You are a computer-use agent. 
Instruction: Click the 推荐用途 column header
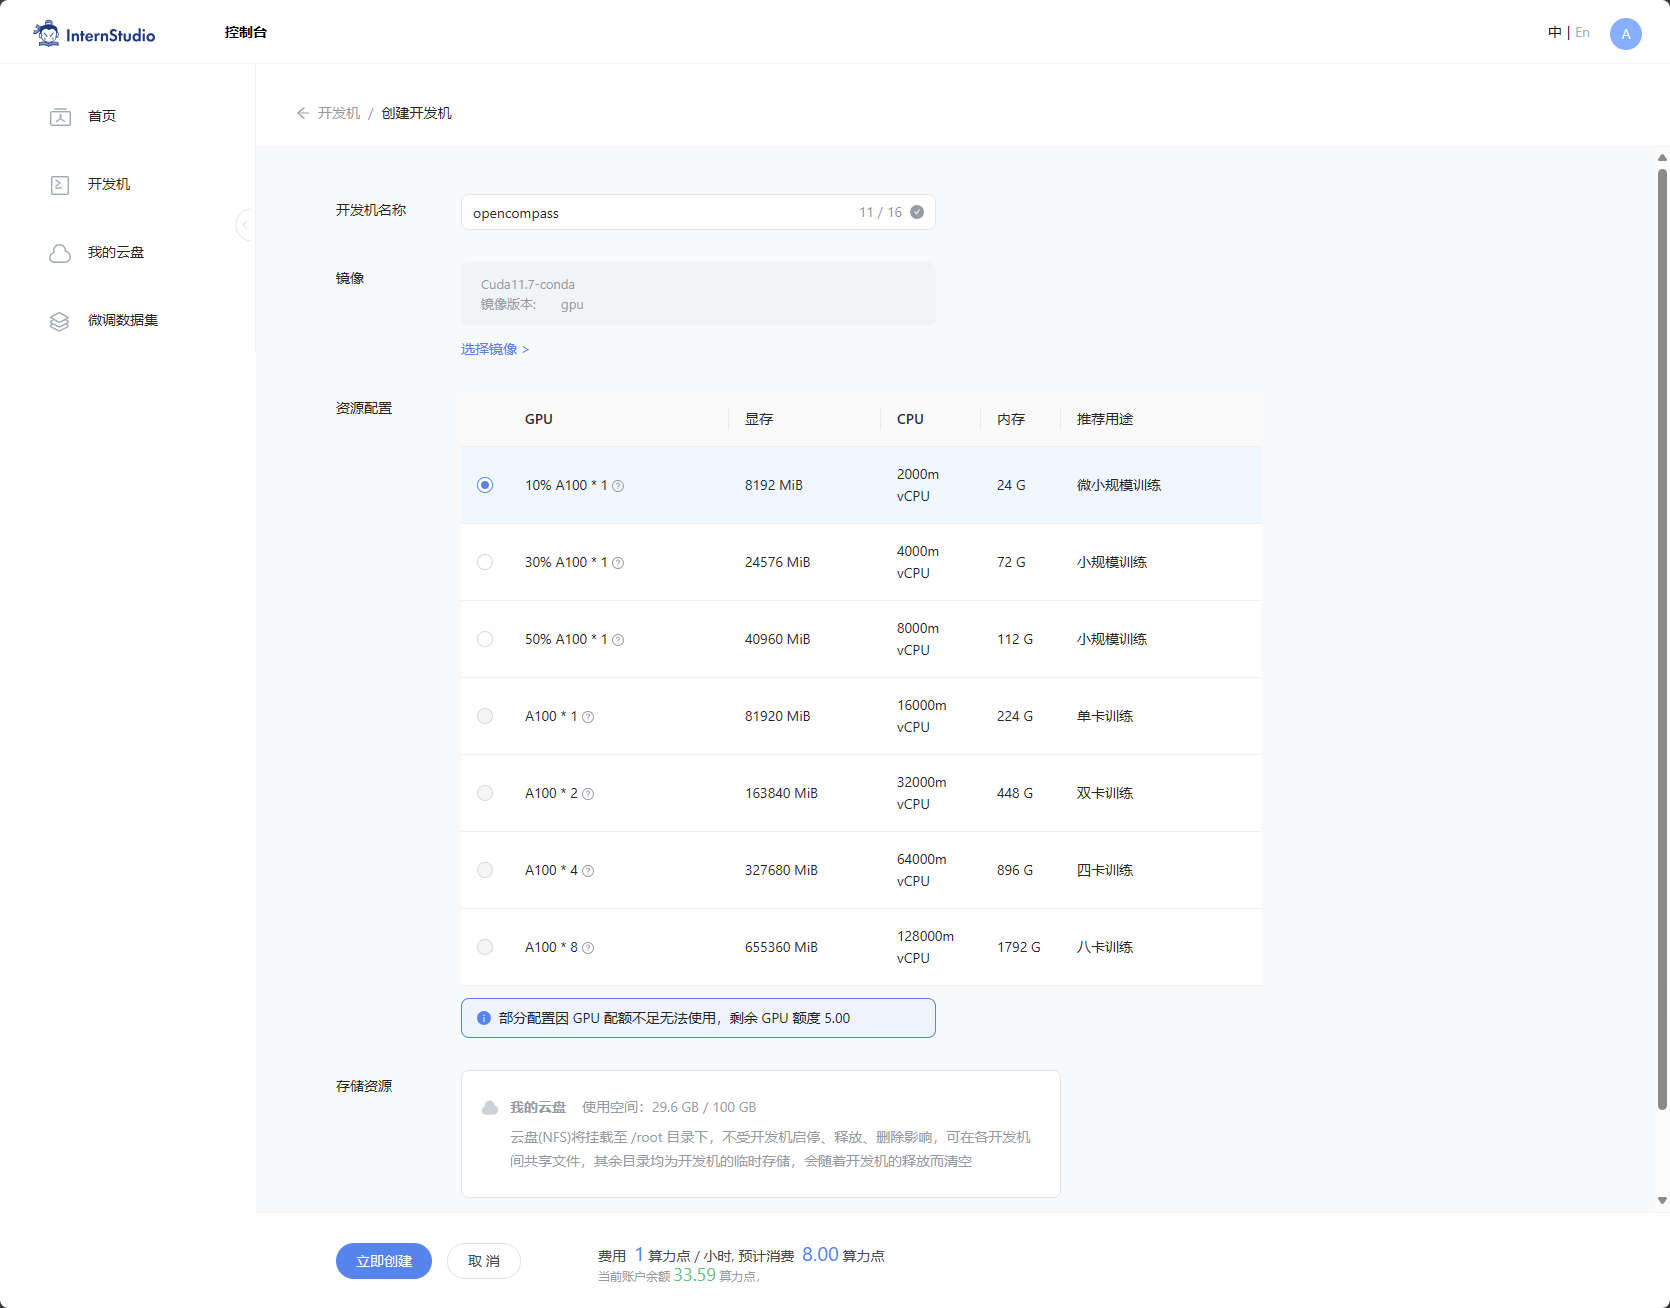(x=1105, y=419)
